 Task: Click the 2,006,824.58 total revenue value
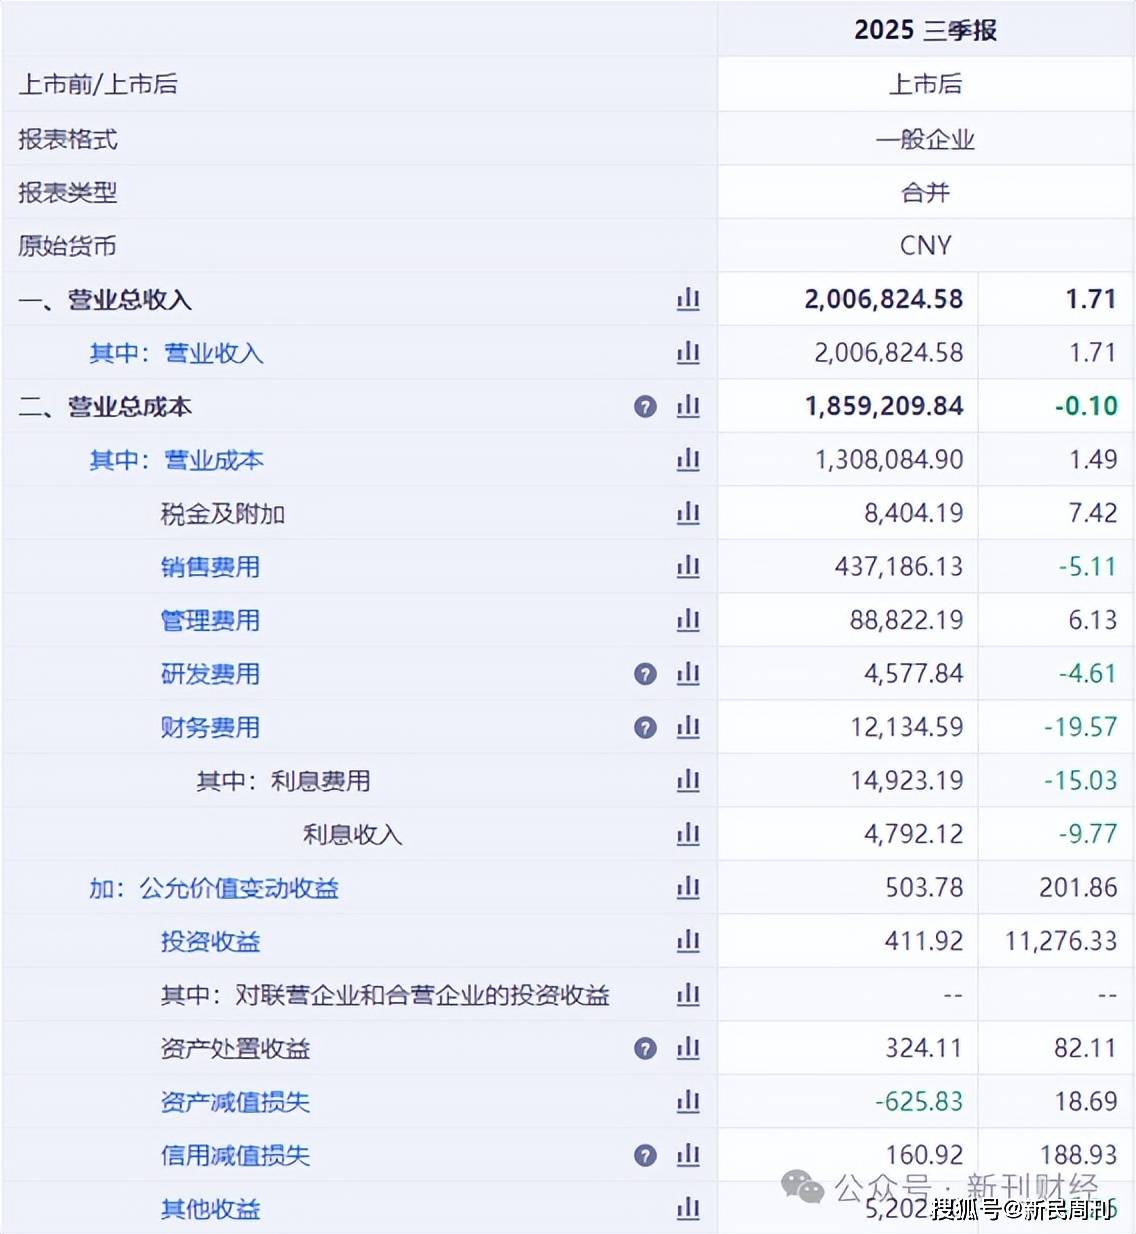(x=883, y=299)
